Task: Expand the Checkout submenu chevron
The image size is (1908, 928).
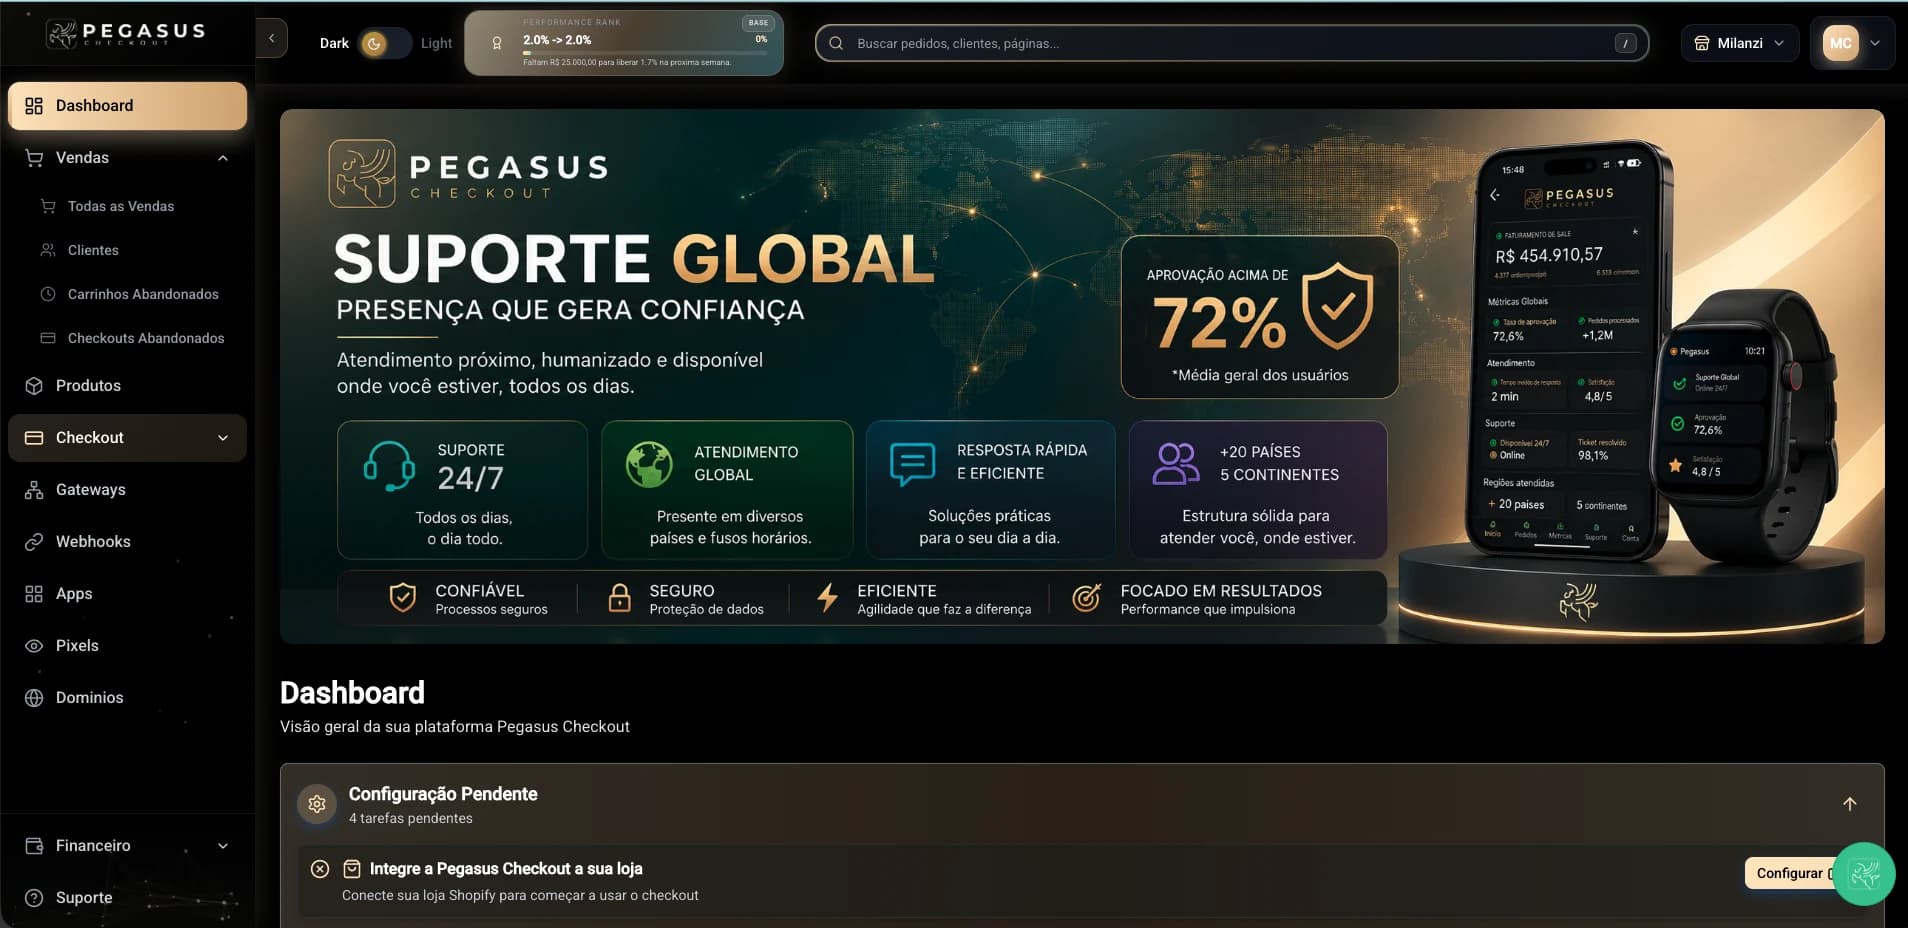Action: coord(223,438)
